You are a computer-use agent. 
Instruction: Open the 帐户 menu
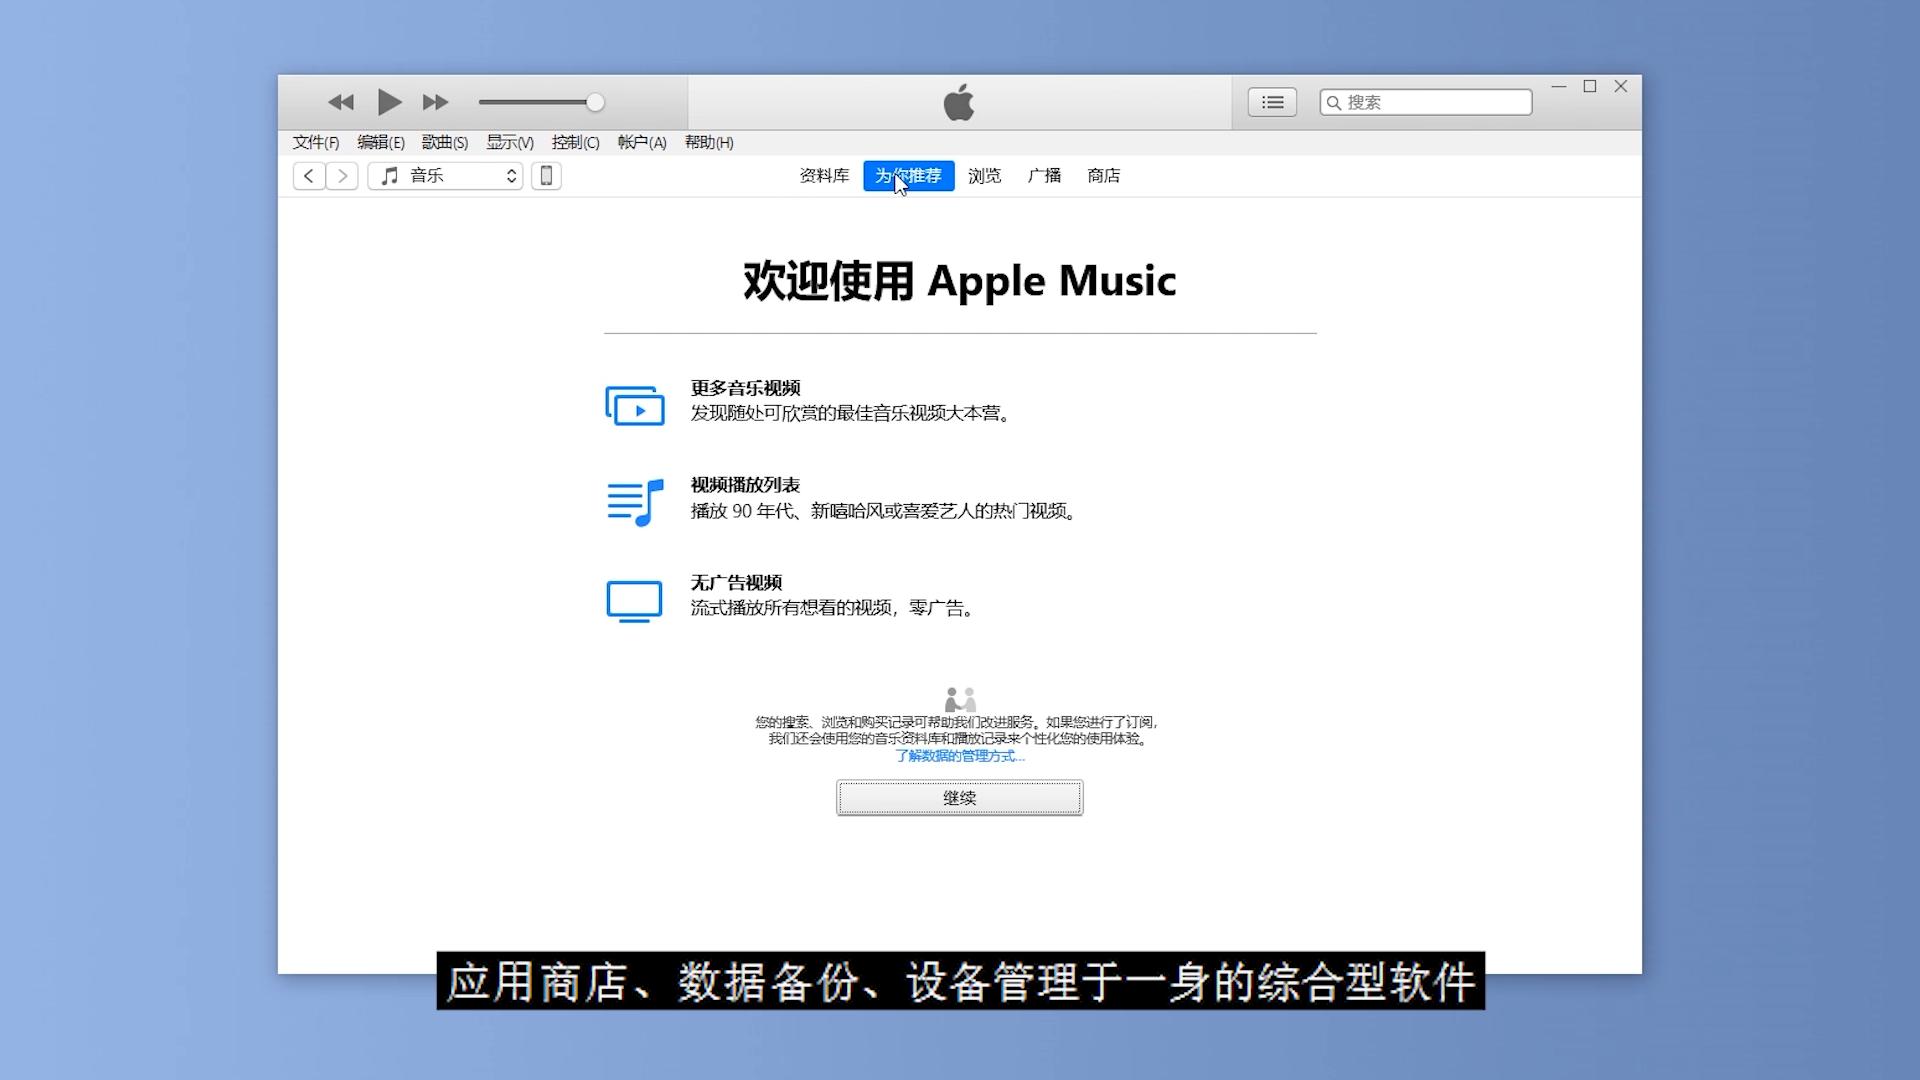pos(641,142)
